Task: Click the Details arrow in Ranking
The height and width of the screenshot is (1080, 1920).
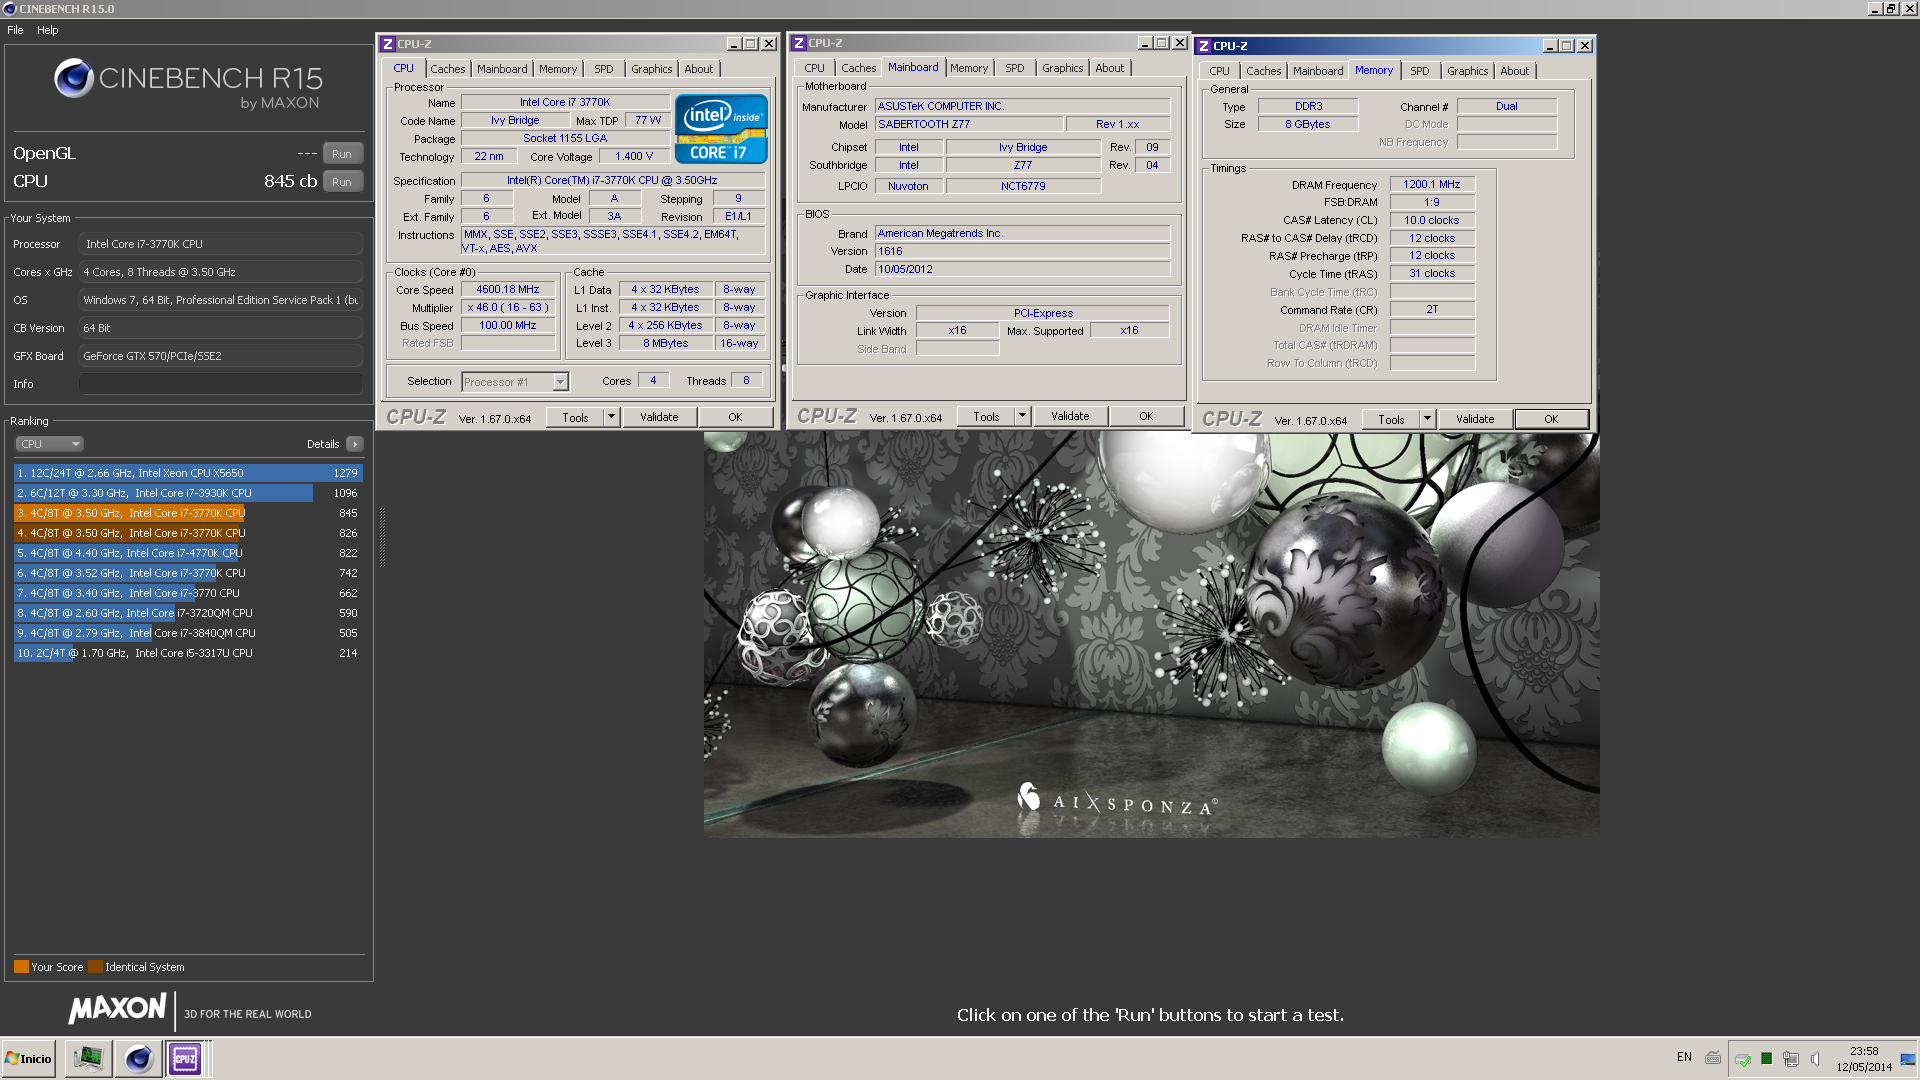Action: tap(354, 444)
